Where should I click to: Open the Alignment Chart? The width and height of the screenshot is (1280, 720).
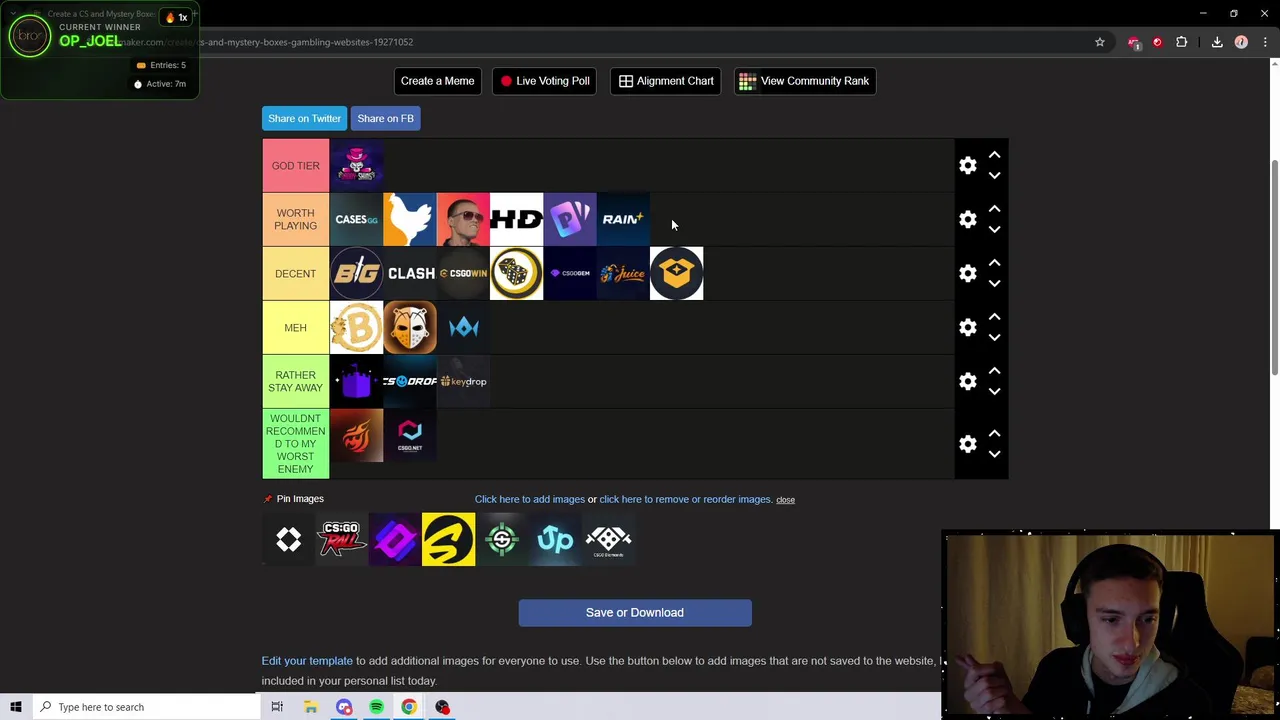[666, 81]
